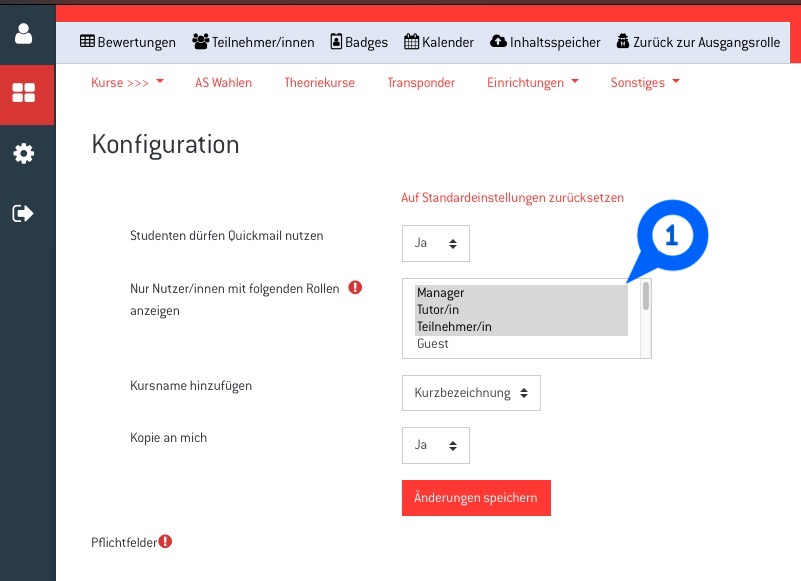Screen dimensions: 801x581
Task: Click Auf Standardeinstellungen zurücksetzen link
Action: tap(512, 198)
